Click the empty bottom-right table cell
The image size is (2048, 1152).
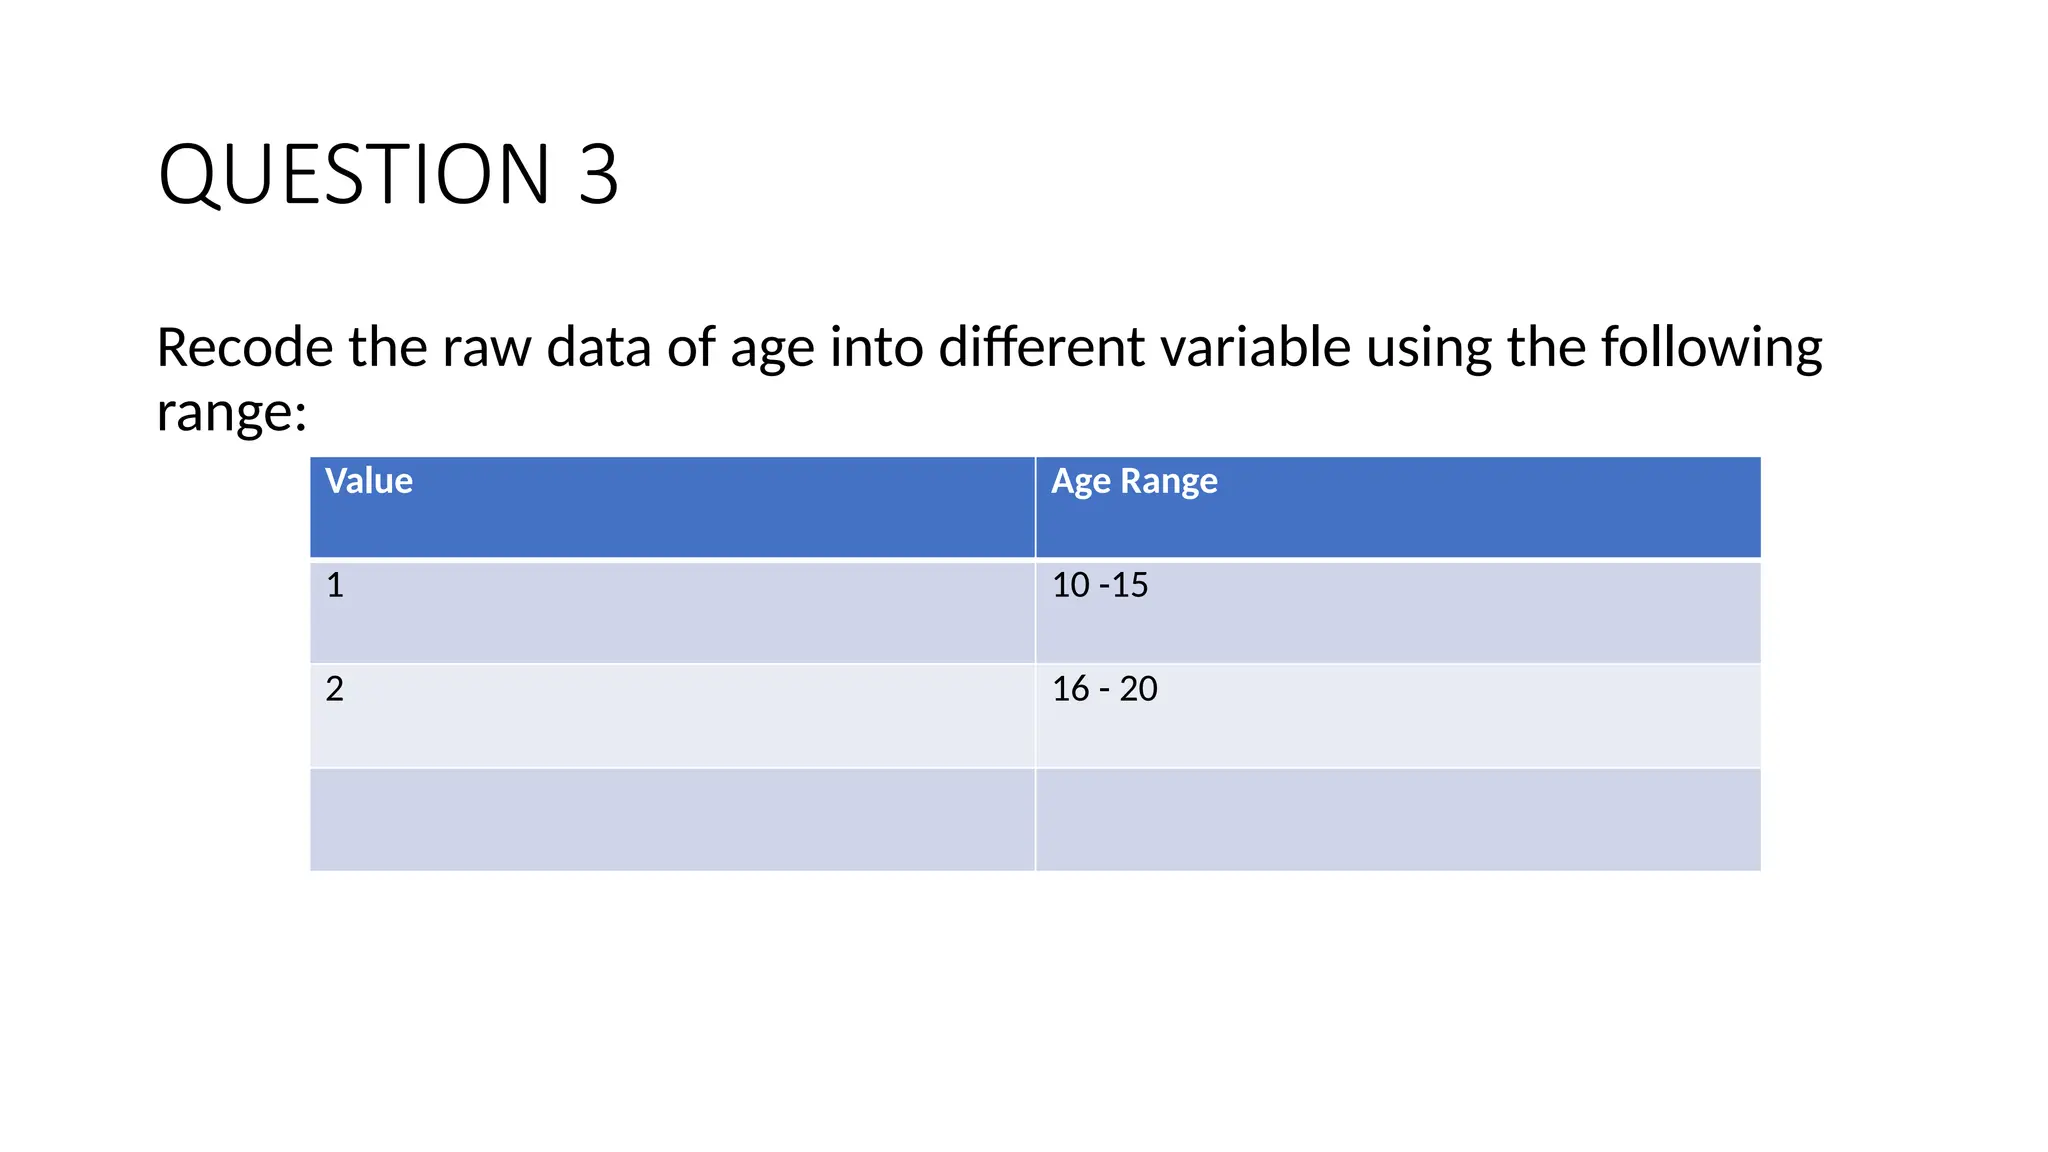(x=1398, y=820)
